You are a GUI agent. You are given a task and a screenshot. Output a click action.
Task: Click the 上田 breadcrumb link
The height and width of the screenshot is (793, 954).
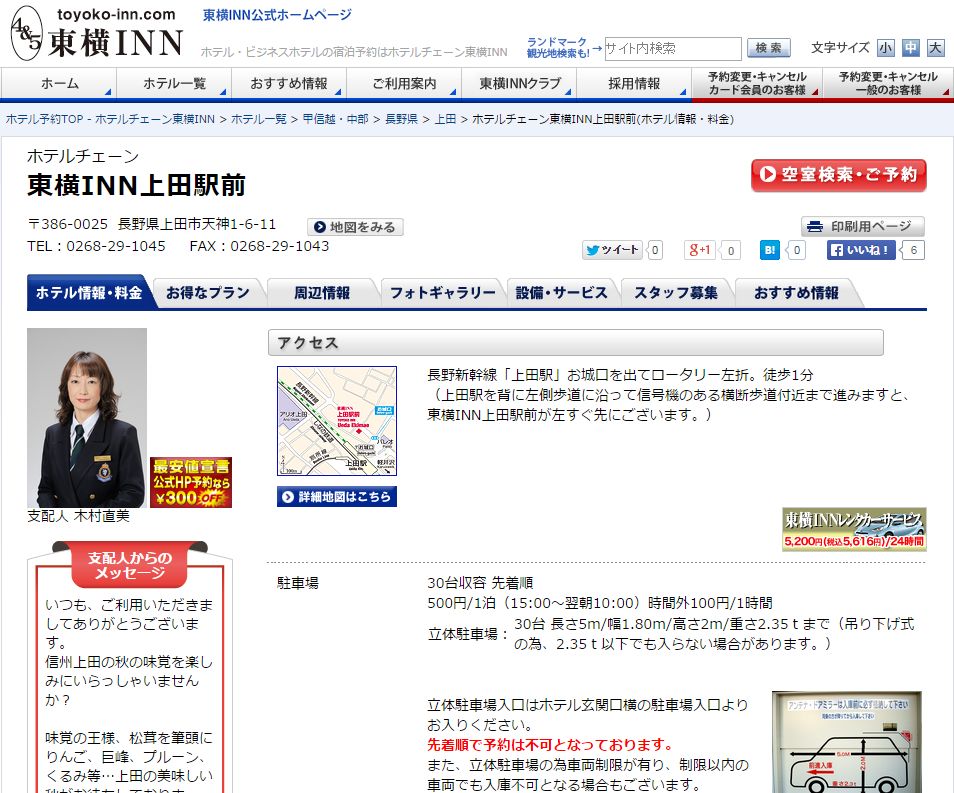(x=445, y=119)
